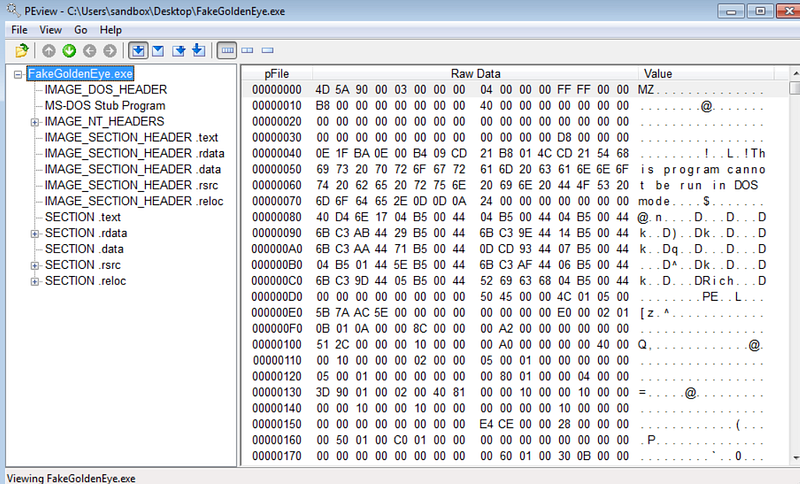Expand the SECTION .rsrc node
This screenshot has width=800, height=484.
pyautogui.click(x=34, y=265)
